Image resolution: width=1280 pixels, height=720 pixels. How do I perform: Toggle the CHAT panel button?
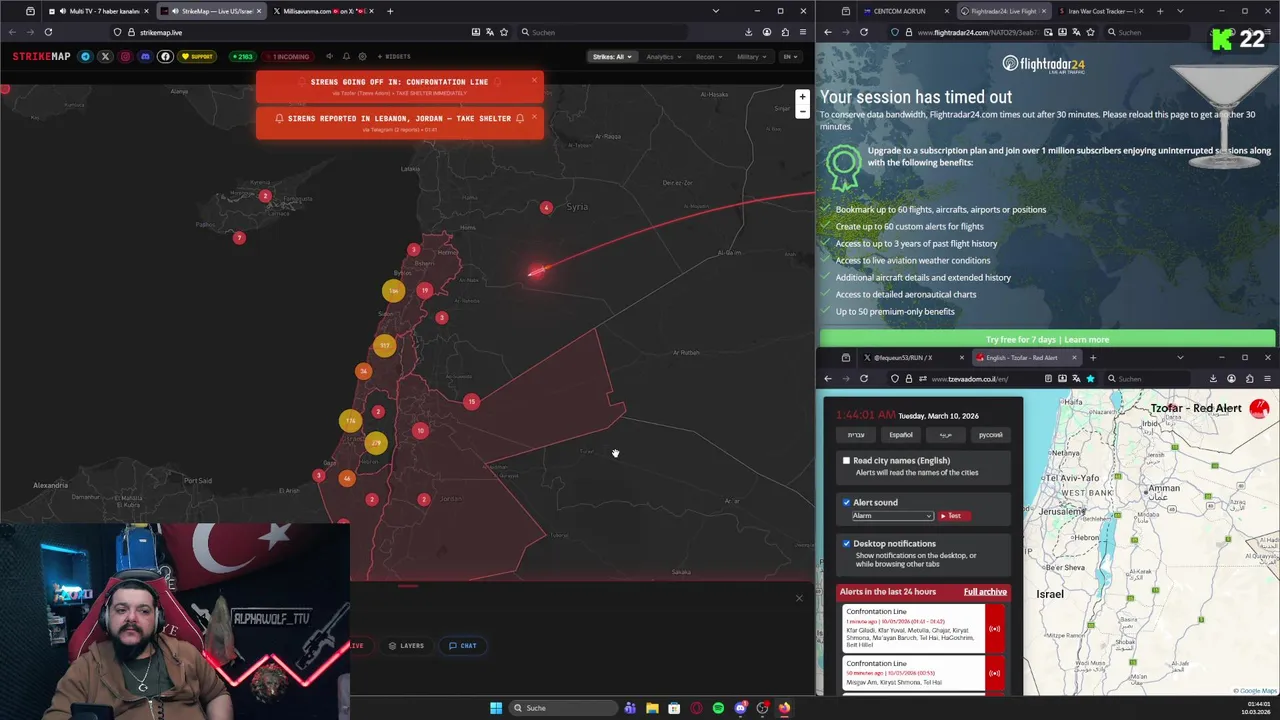click(462, 645)
